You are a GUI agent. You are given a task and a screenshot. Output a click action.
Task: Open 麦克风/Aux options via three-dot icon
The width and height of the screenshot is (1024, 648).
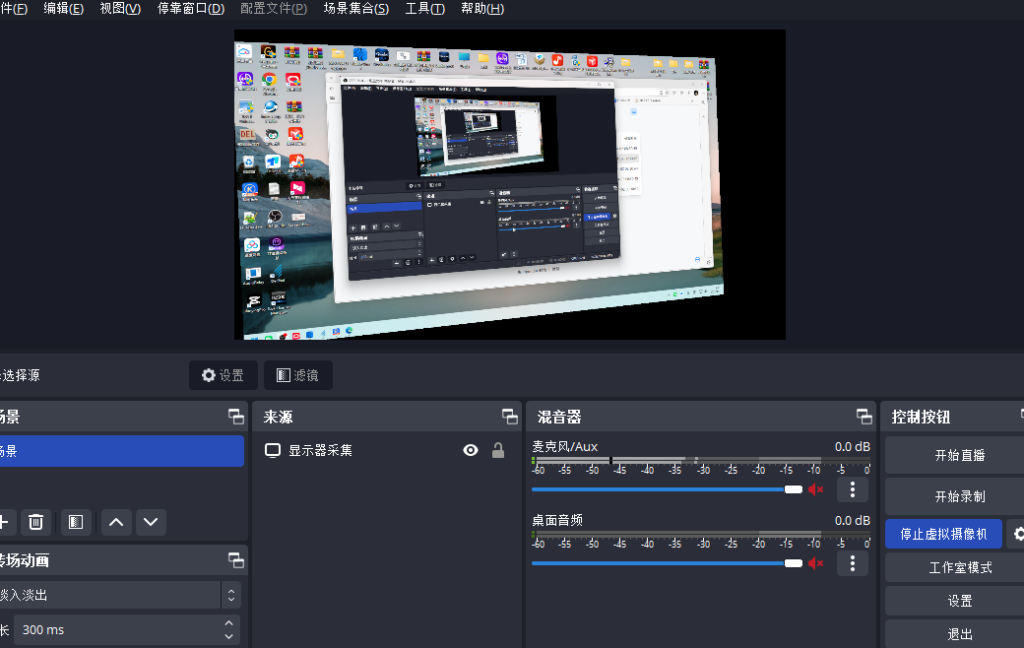pos(852,489)
